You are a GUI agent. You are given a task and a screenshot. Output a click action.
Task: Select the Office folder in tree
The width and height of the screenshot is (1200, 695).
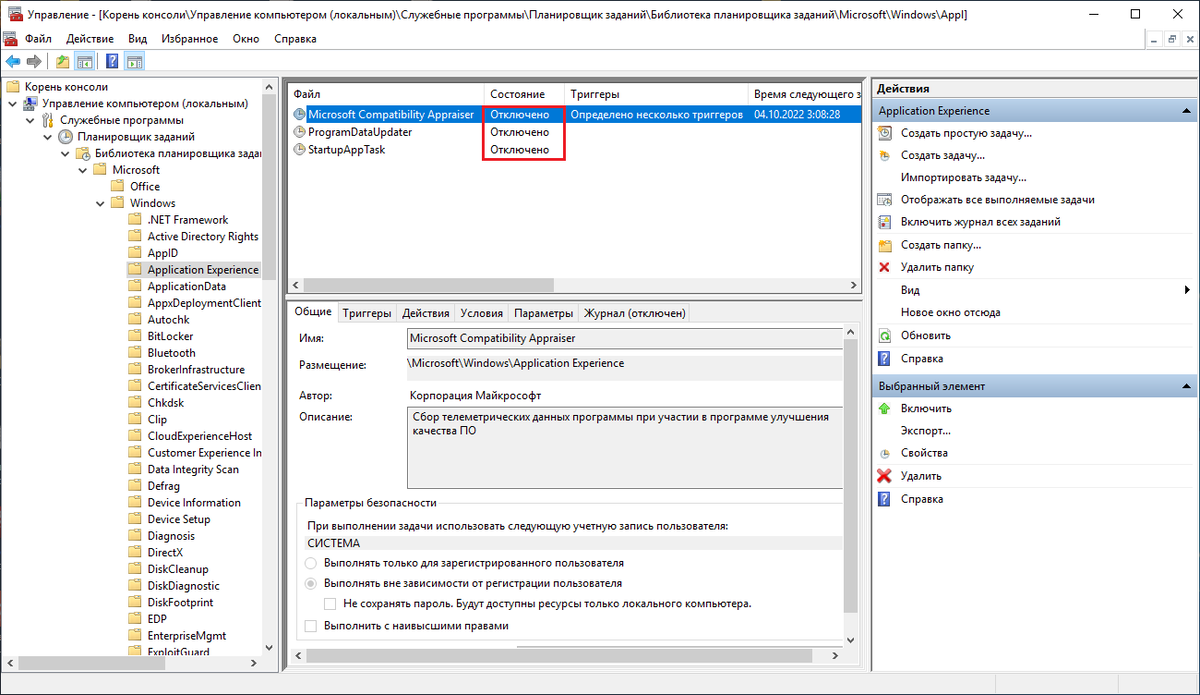click(145, 187)
